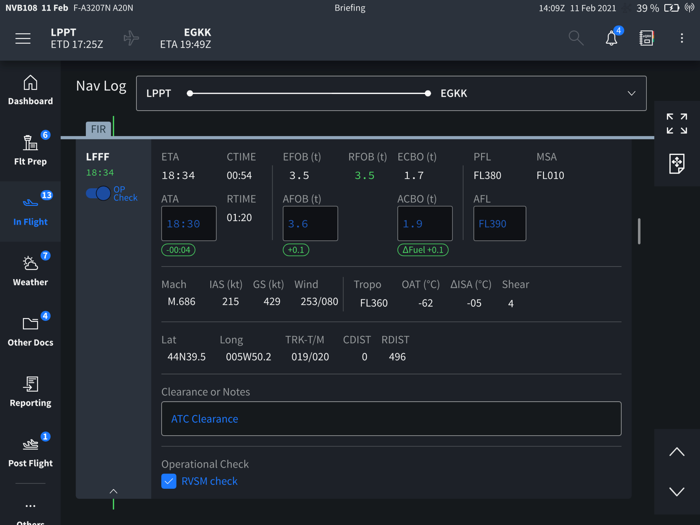Open Weather section in sidebar
Image resolution: width=700 pixels, height=525 pixels.
coord(30,271)
